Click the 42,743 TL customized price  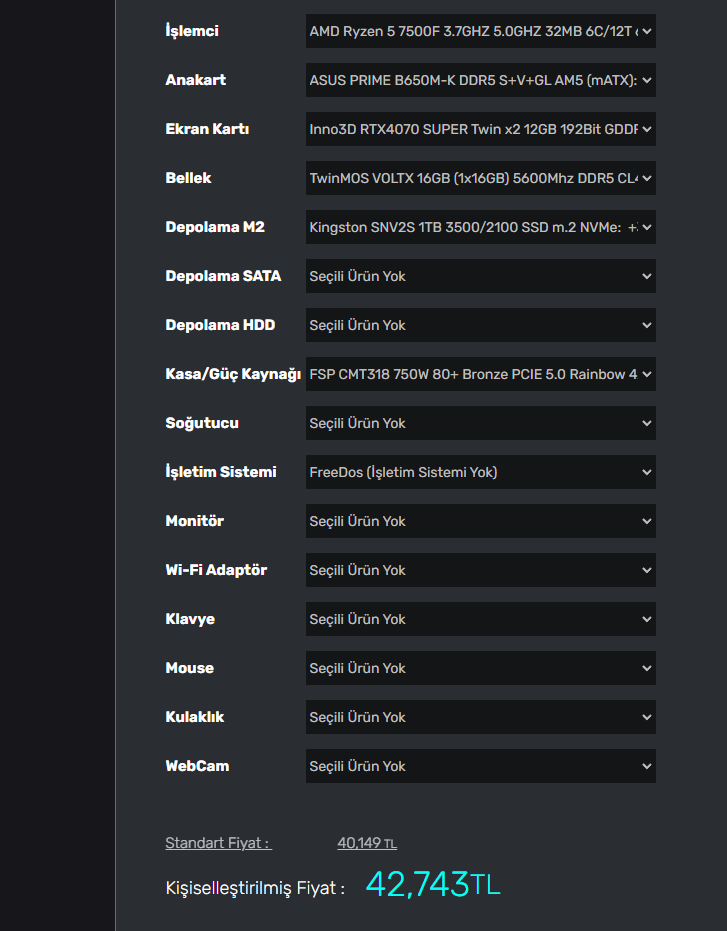(432, 885)
